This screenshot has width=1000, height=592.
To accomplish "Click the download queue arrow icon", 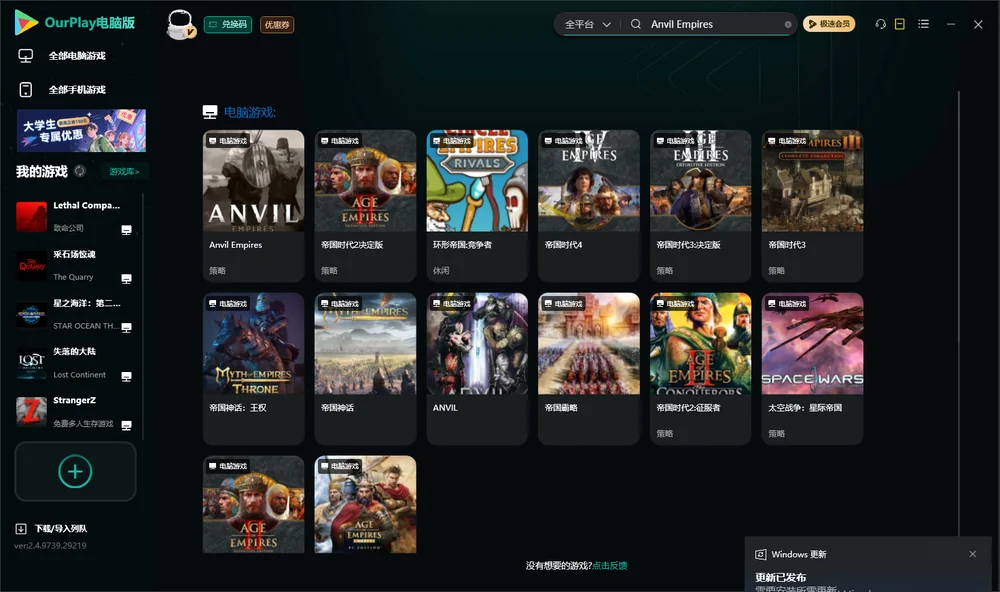I will click(21, 528).
